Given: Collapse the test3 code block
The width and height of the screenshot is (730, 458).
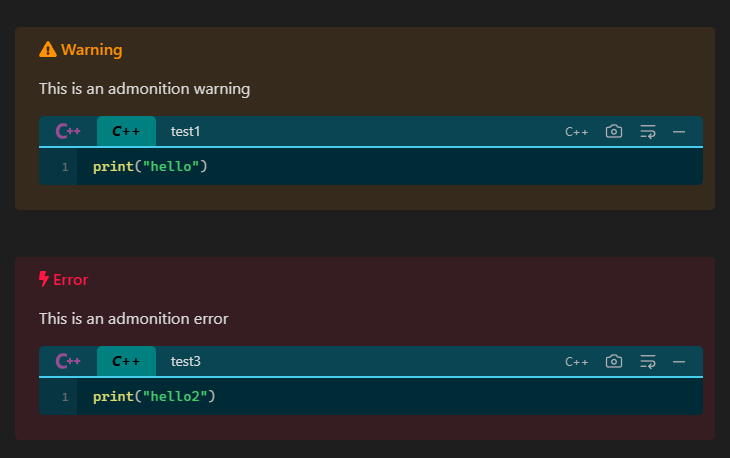Looking at the screenshot, I should [679, 362].
